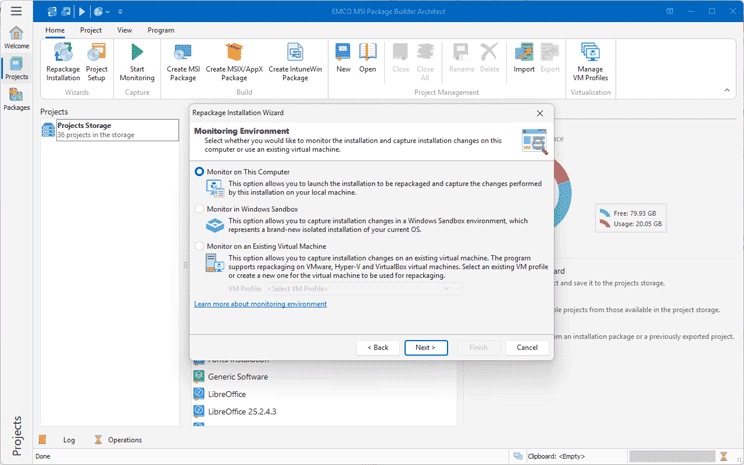744x465 pixels.
Task: Click the zoom slider in status bar
Action: (x=672, y=456)
